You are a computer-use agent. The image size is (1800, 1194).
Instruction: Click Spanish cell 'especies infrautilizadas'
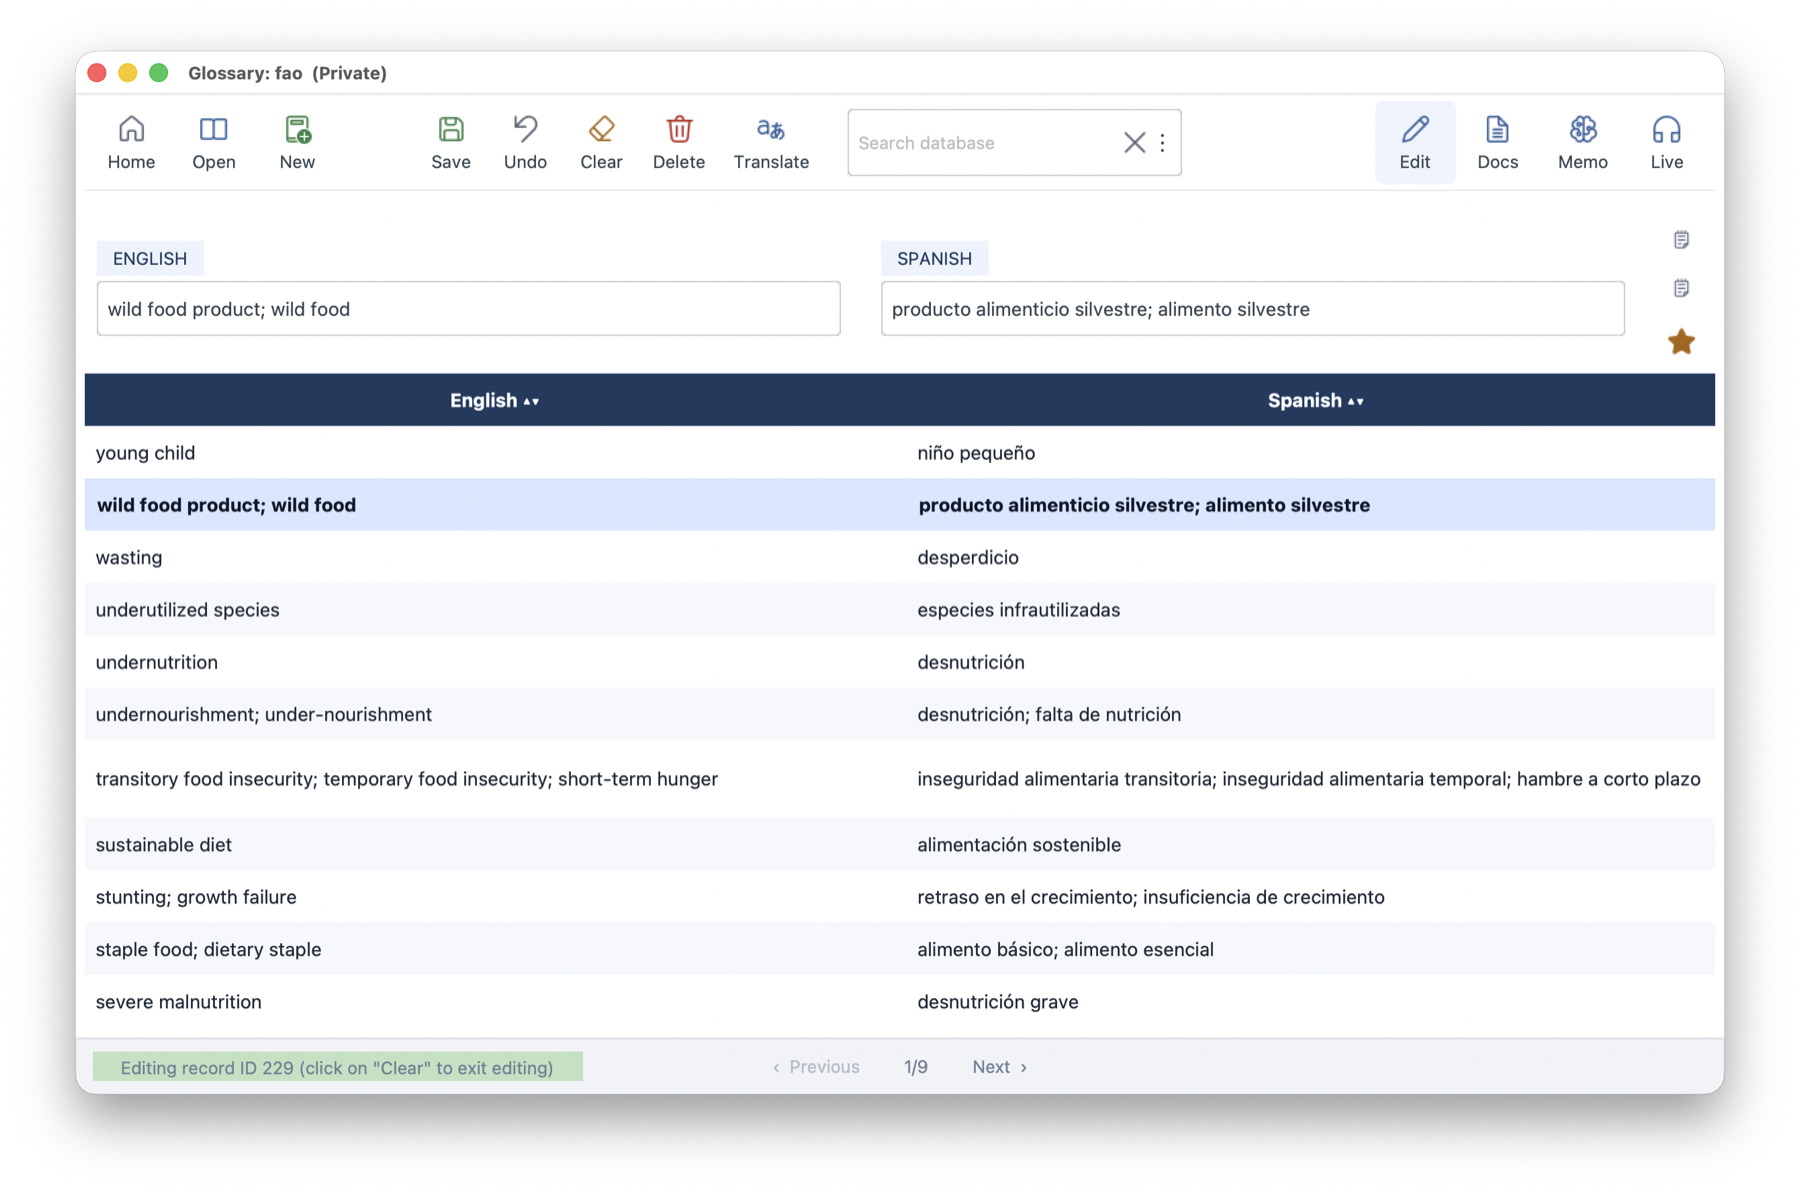point(1018,610)
